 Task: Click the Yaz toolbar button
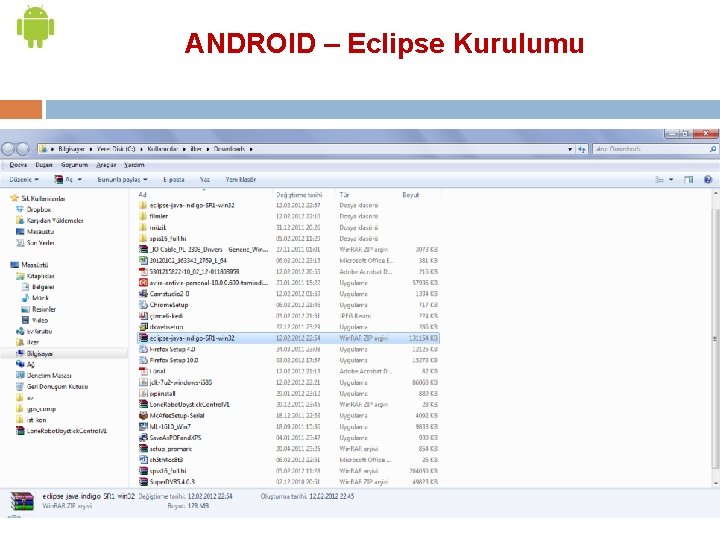[x=205, y=180]
